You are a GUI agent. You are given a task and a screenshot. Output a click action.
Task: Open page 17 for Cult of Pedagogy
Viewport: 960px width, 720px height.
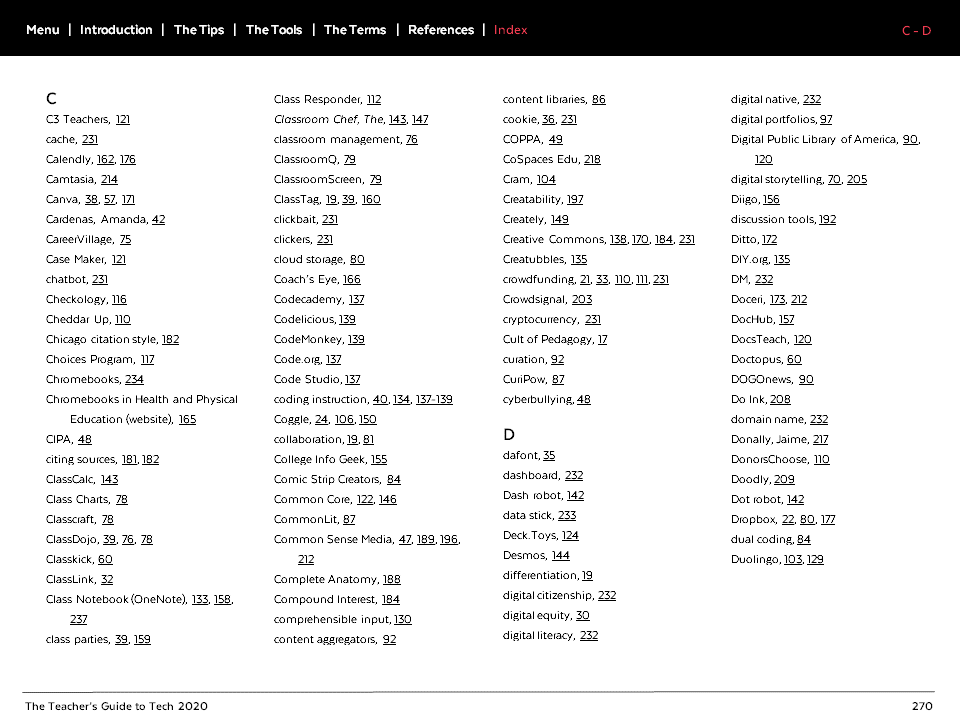602,339
